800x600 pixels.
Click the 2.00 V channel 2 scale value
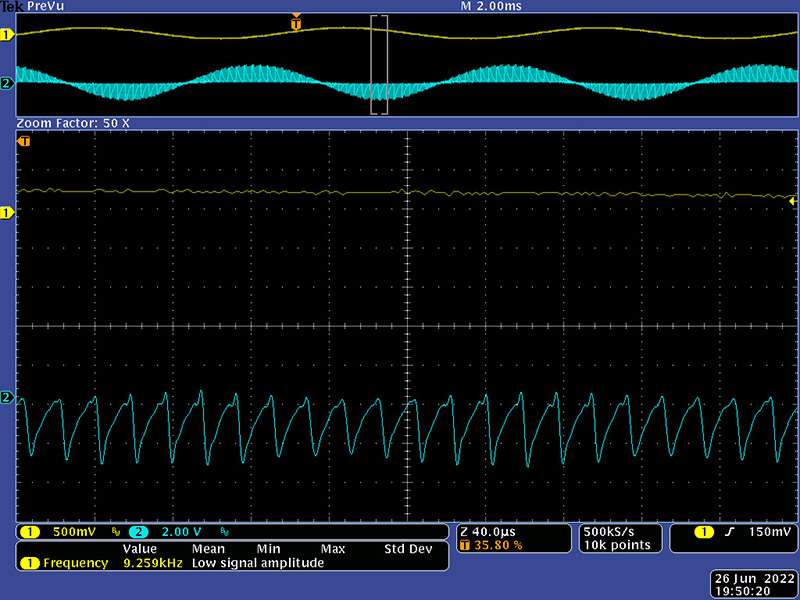tap(181, 532)
